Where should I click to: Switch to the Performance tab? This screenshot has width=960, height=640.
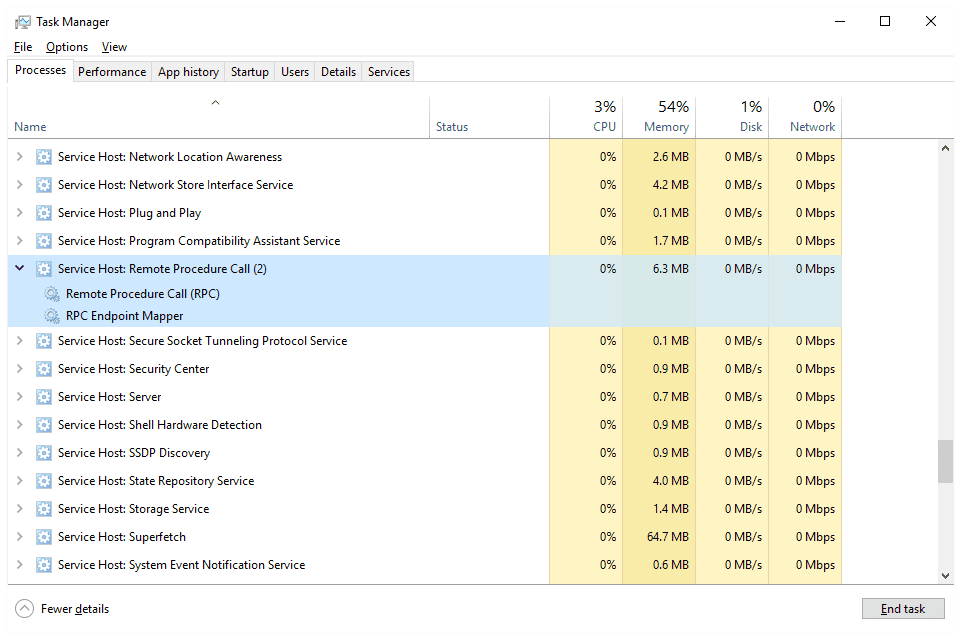(112, 72)
